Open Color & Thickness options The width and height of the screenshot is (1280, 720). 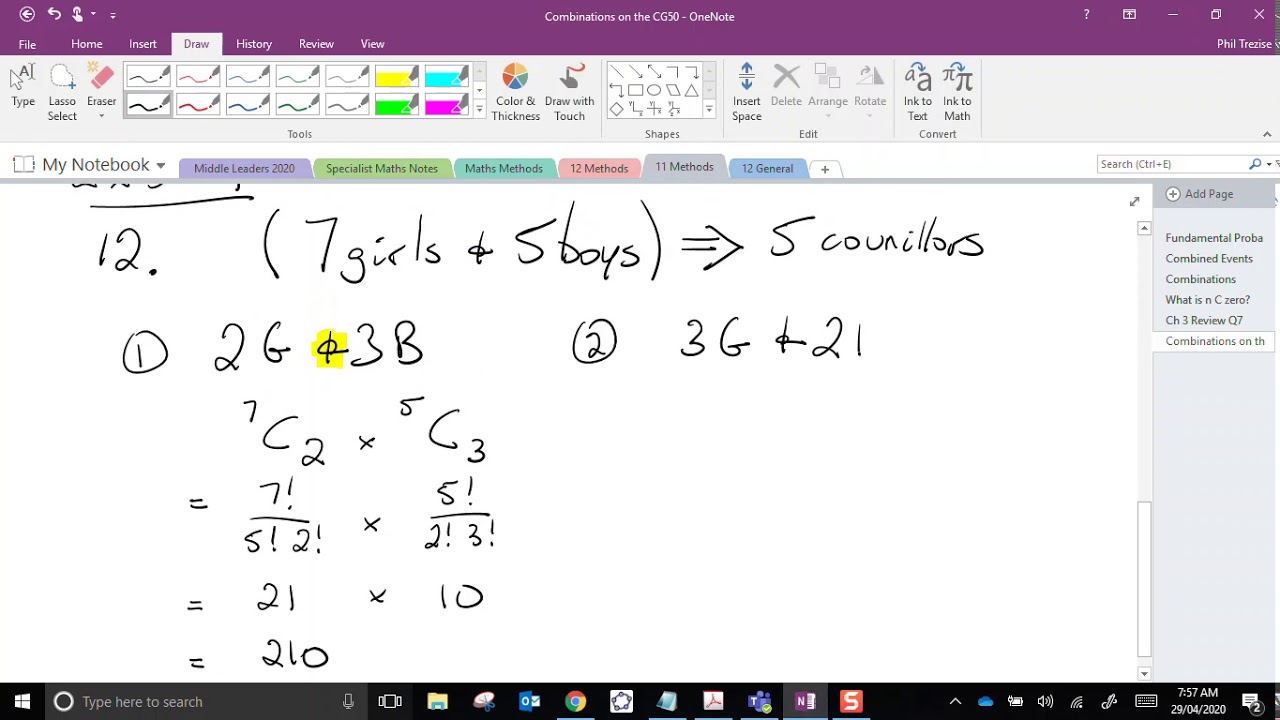coord(515,93)
